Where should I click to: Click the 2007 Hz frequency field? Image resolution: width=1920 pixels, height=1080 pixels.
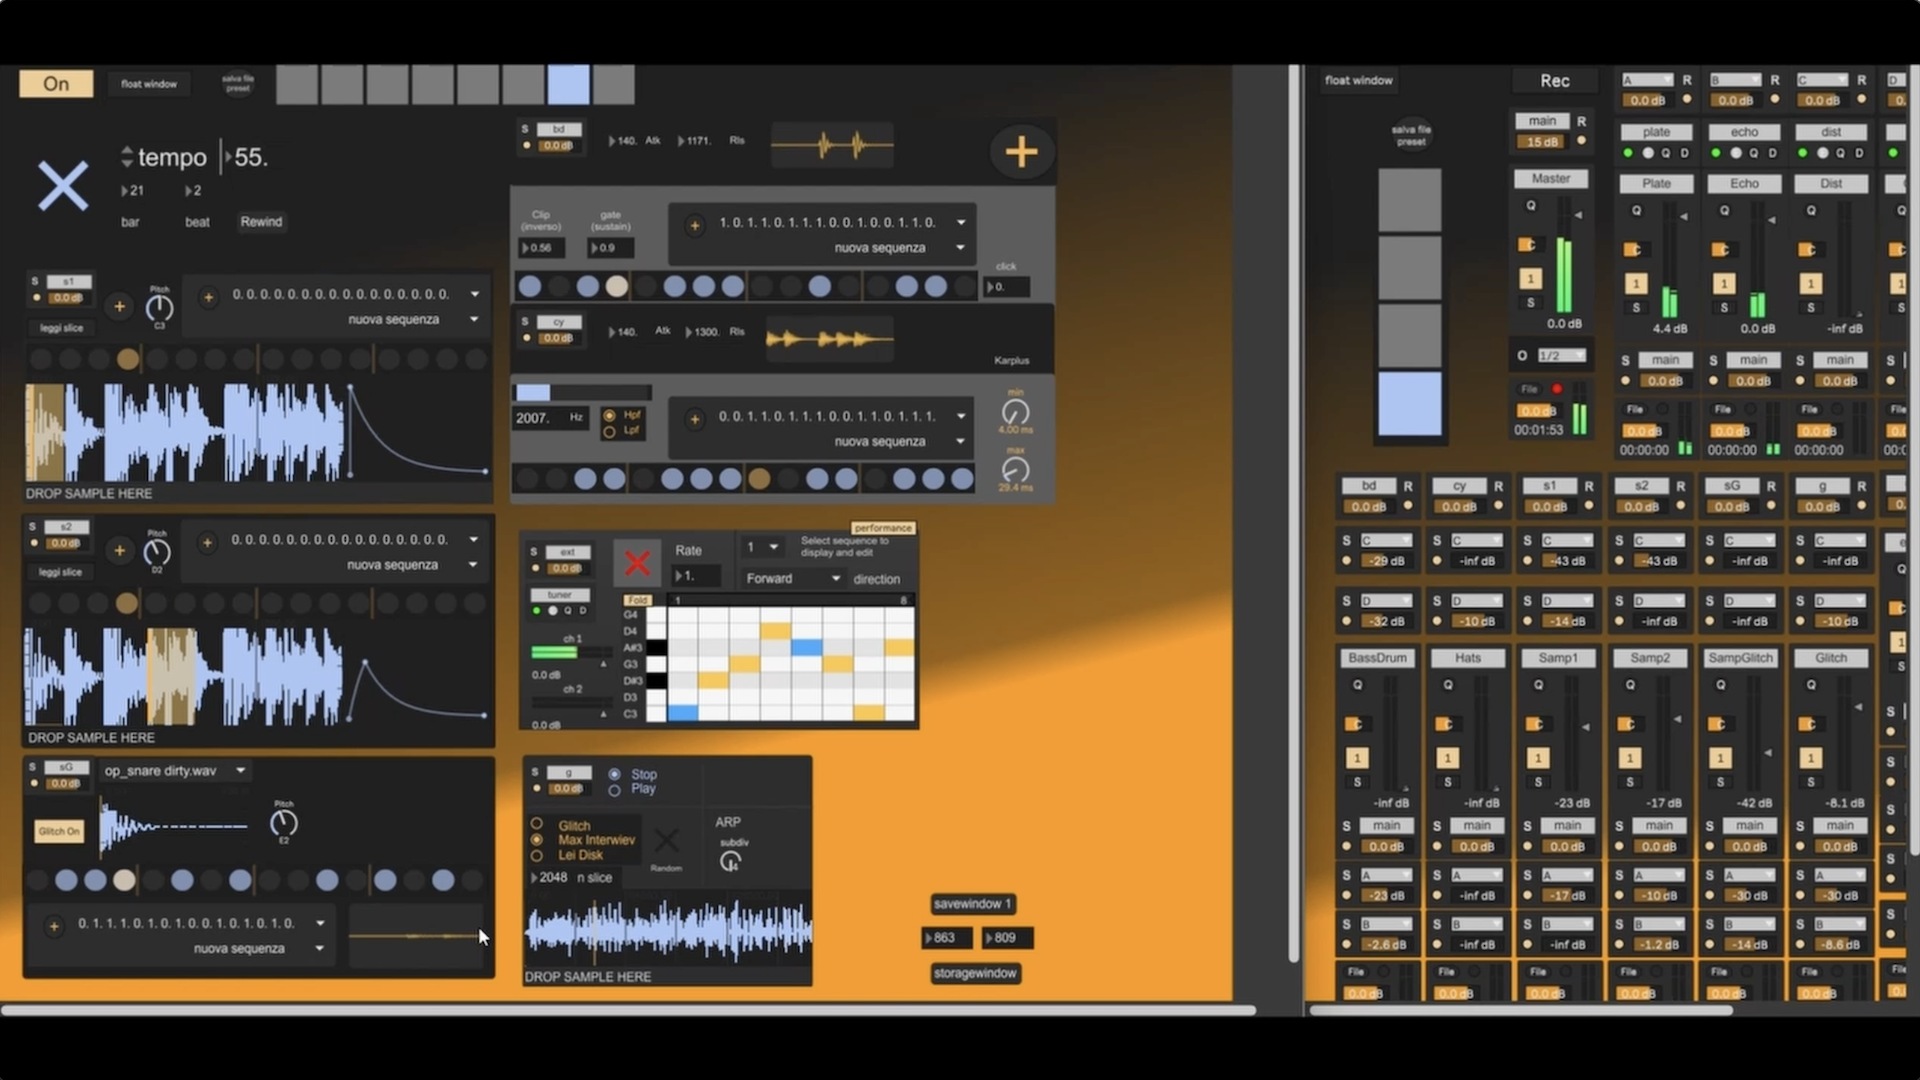click(550, 418)
